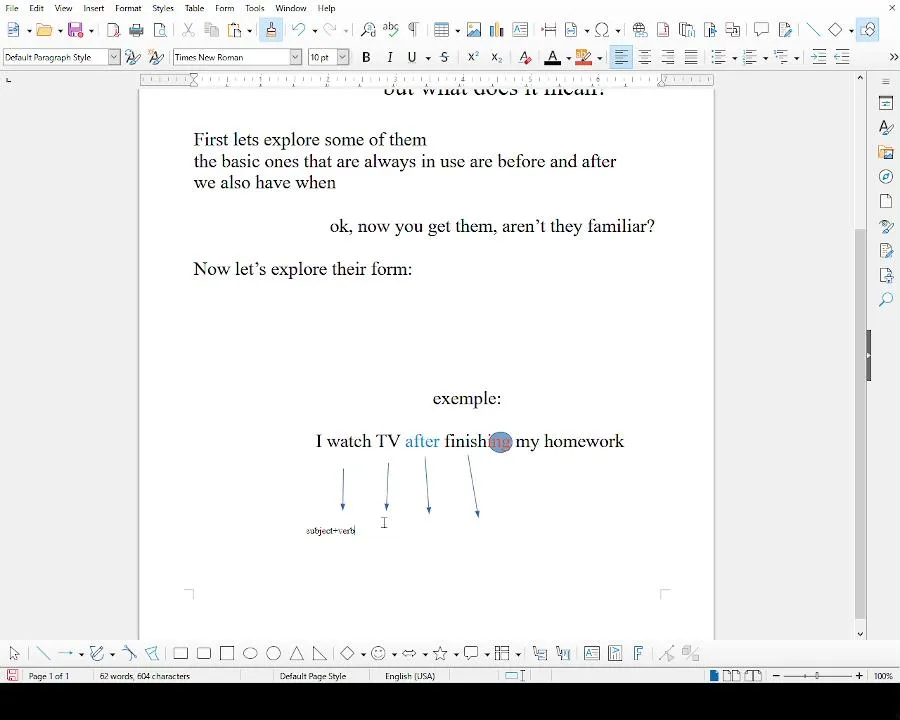This screenshot has width=900, height=720.
Task: Apply Subscript formatting
Action: 496,57
